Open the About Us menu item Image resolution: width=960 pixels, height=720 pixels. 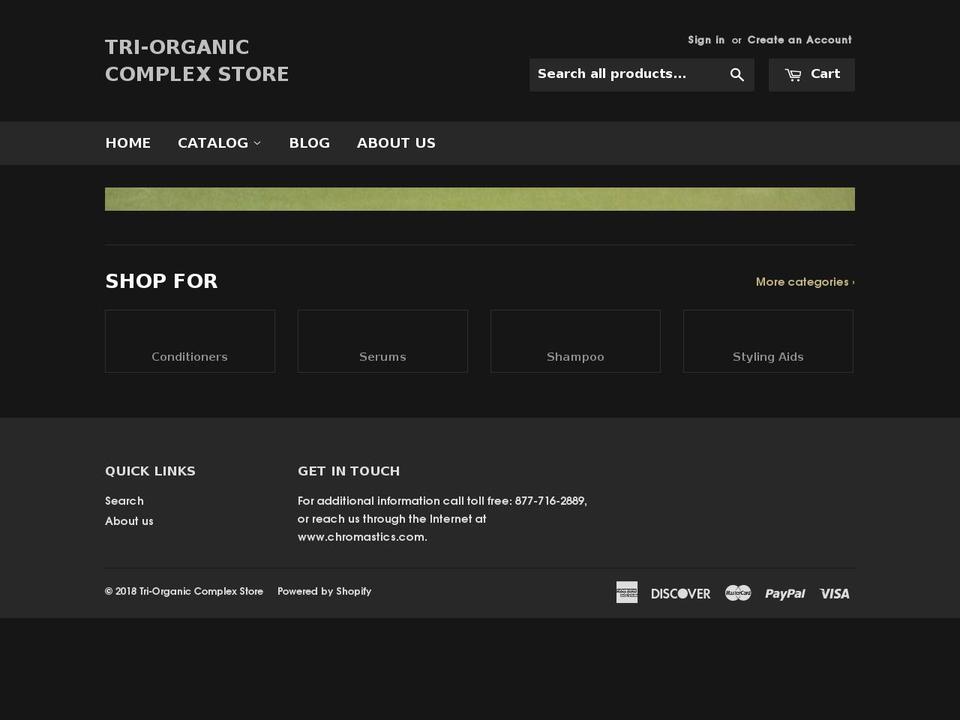coord(396,143)
